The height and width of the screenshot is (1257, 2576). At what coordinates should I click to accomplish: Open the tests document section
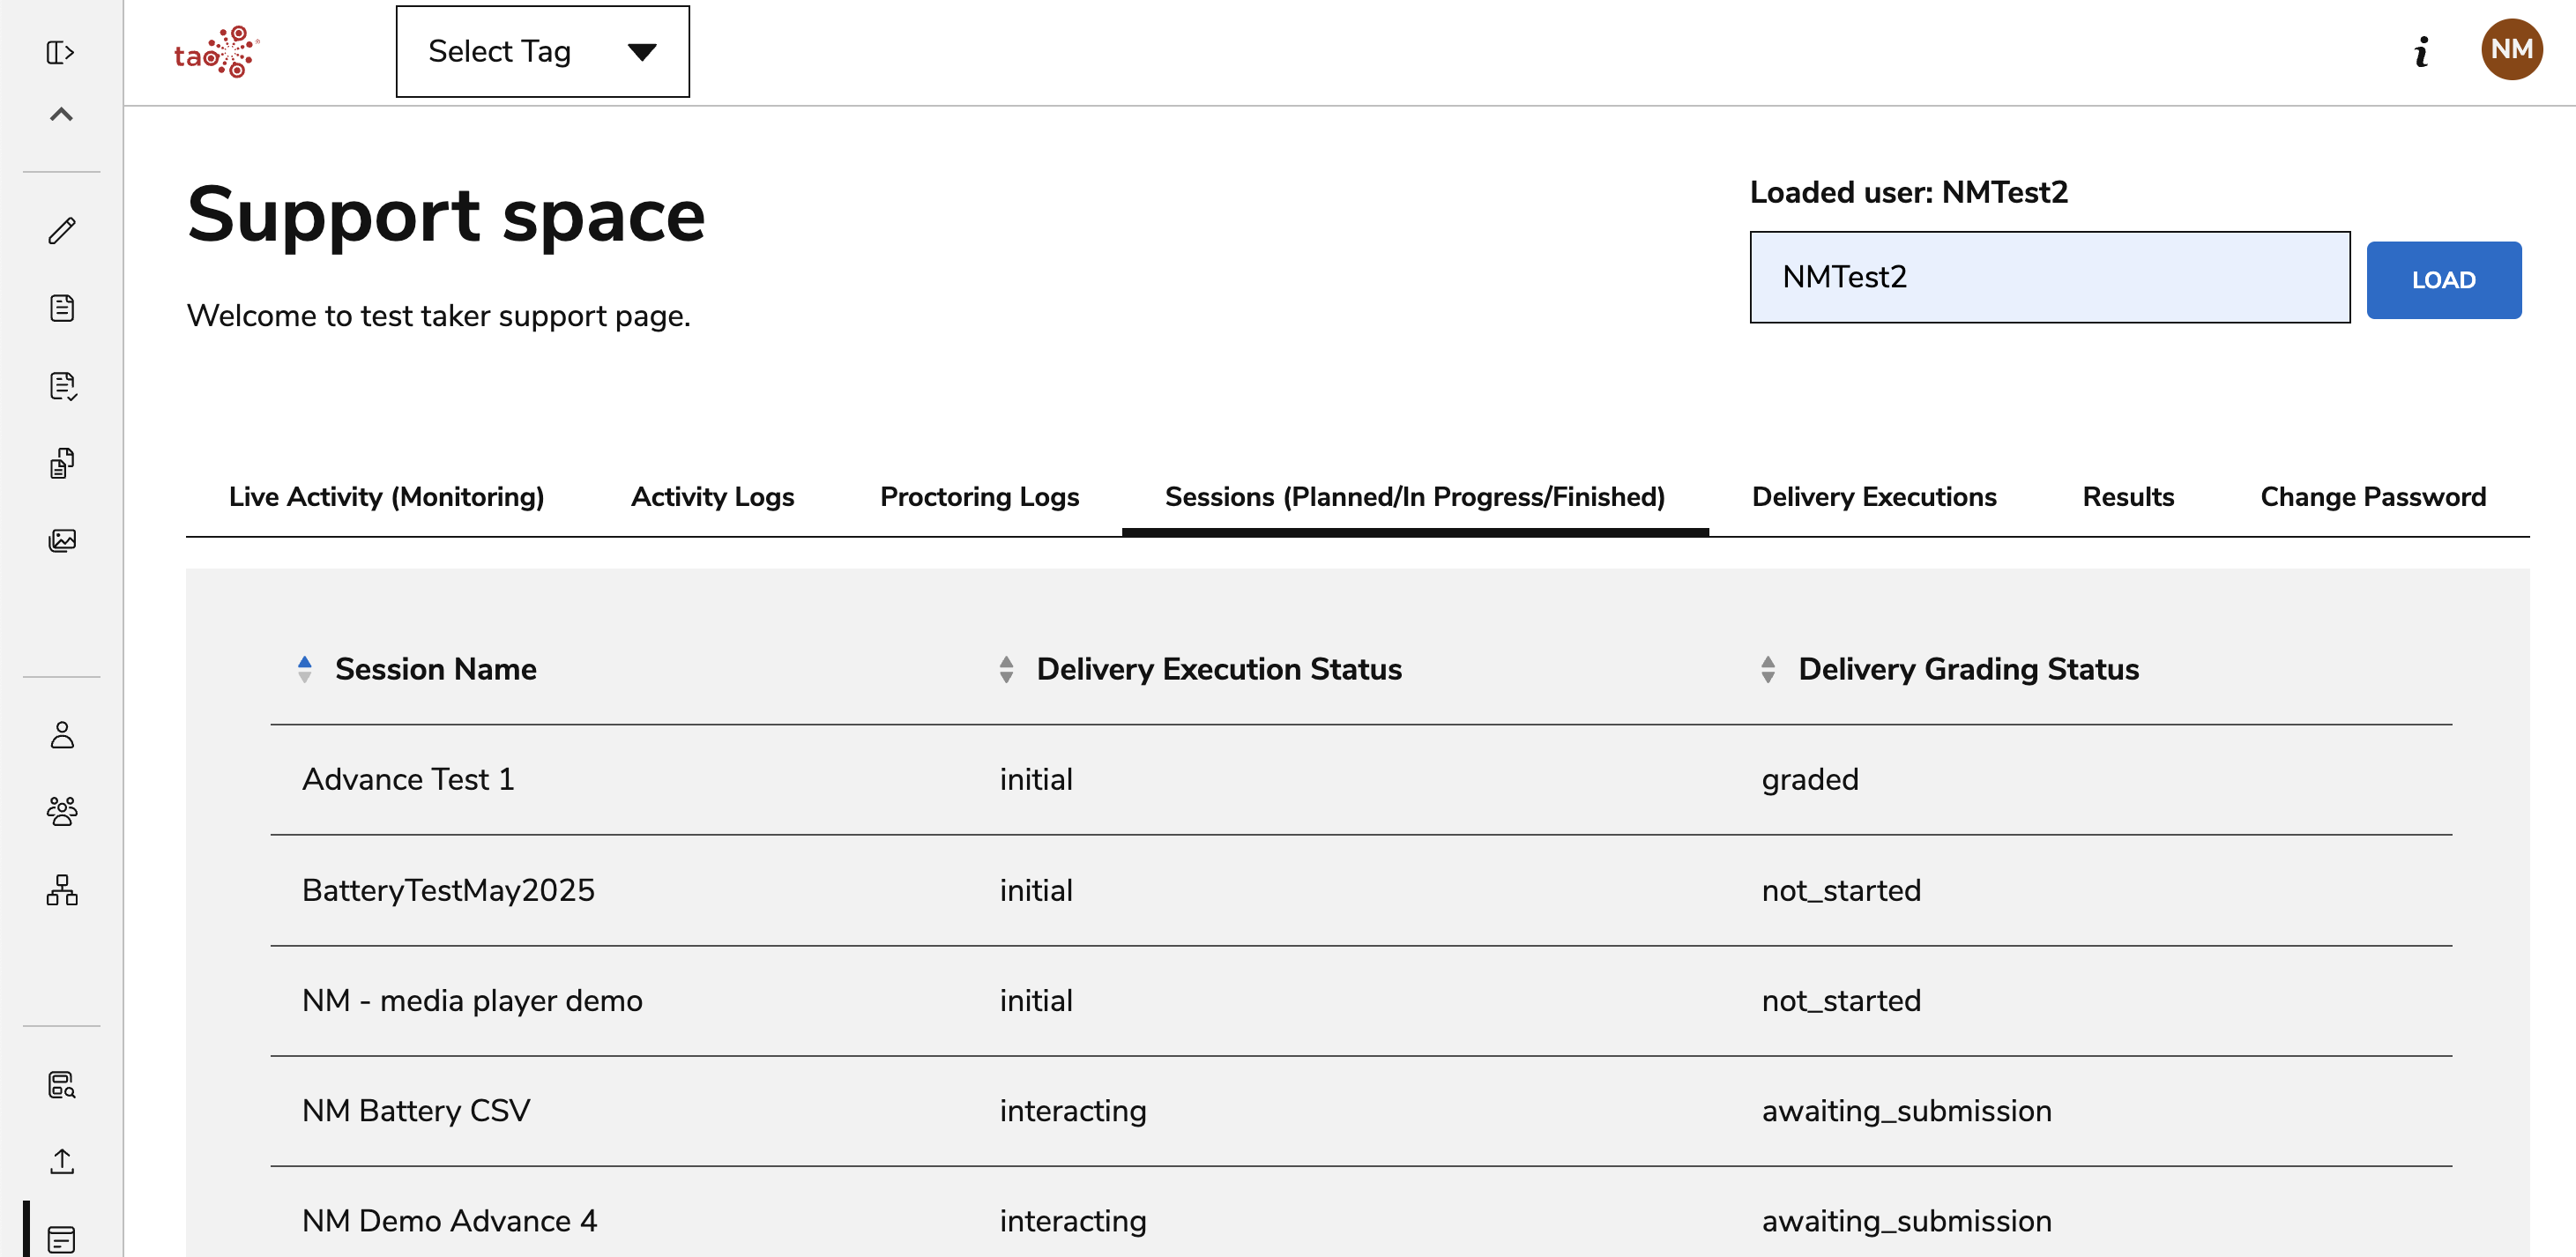pos(62,308)
